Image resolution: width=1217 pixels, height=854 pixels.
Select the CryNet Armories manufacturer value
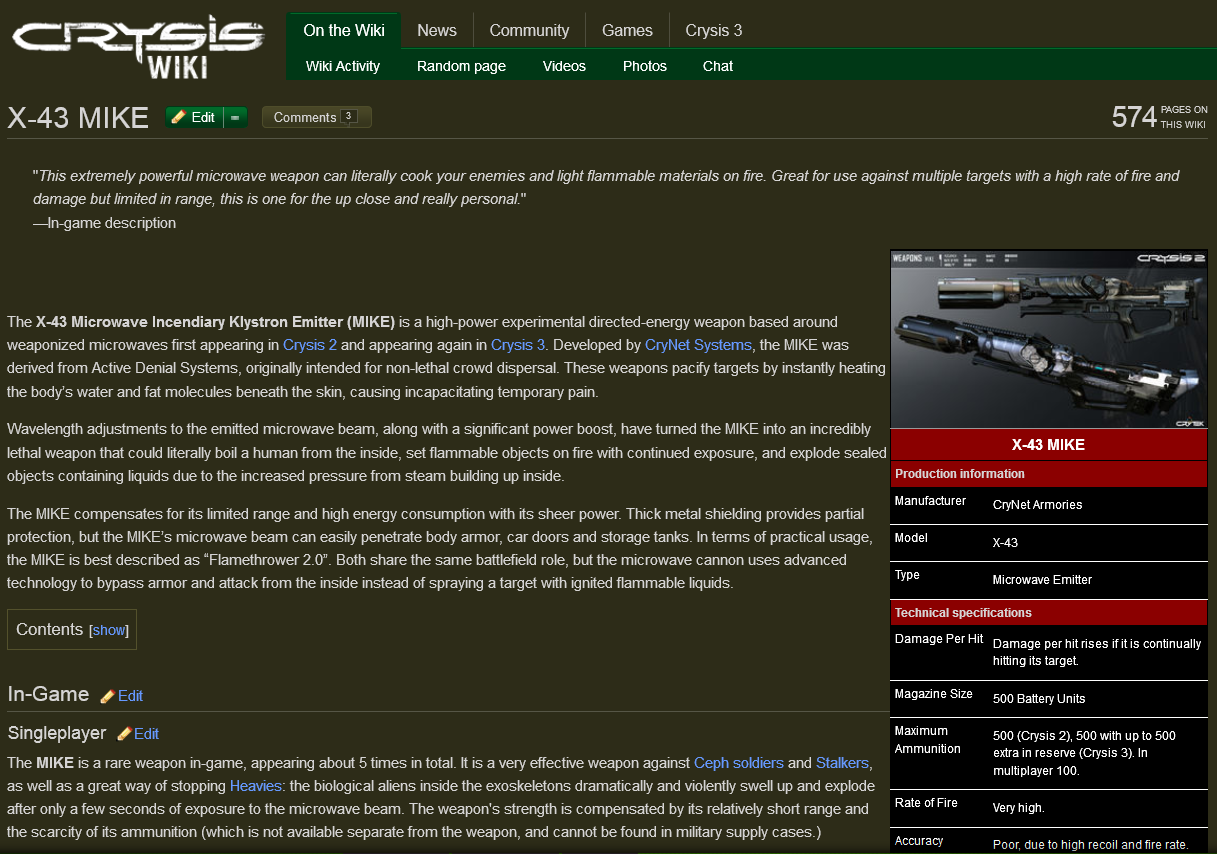tap(1037, 505)
